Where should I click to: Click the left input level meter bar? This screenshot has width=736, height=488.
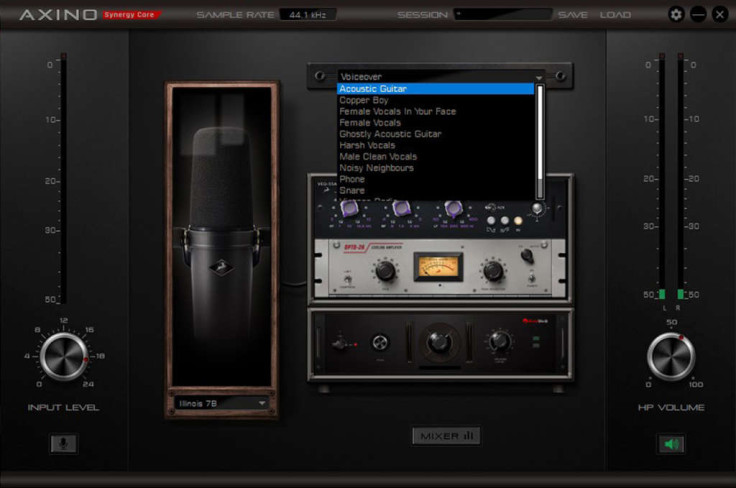[63, 178]
